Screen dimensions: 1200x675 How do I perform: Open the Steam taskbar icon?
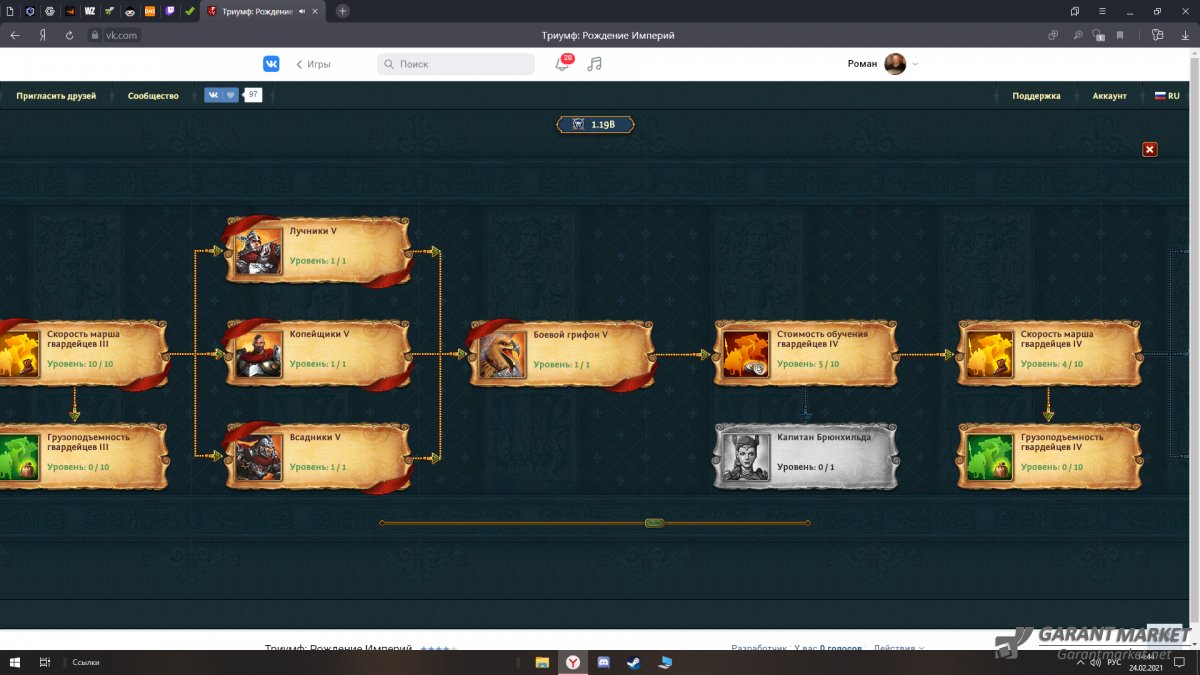click(x=634, y=662)
